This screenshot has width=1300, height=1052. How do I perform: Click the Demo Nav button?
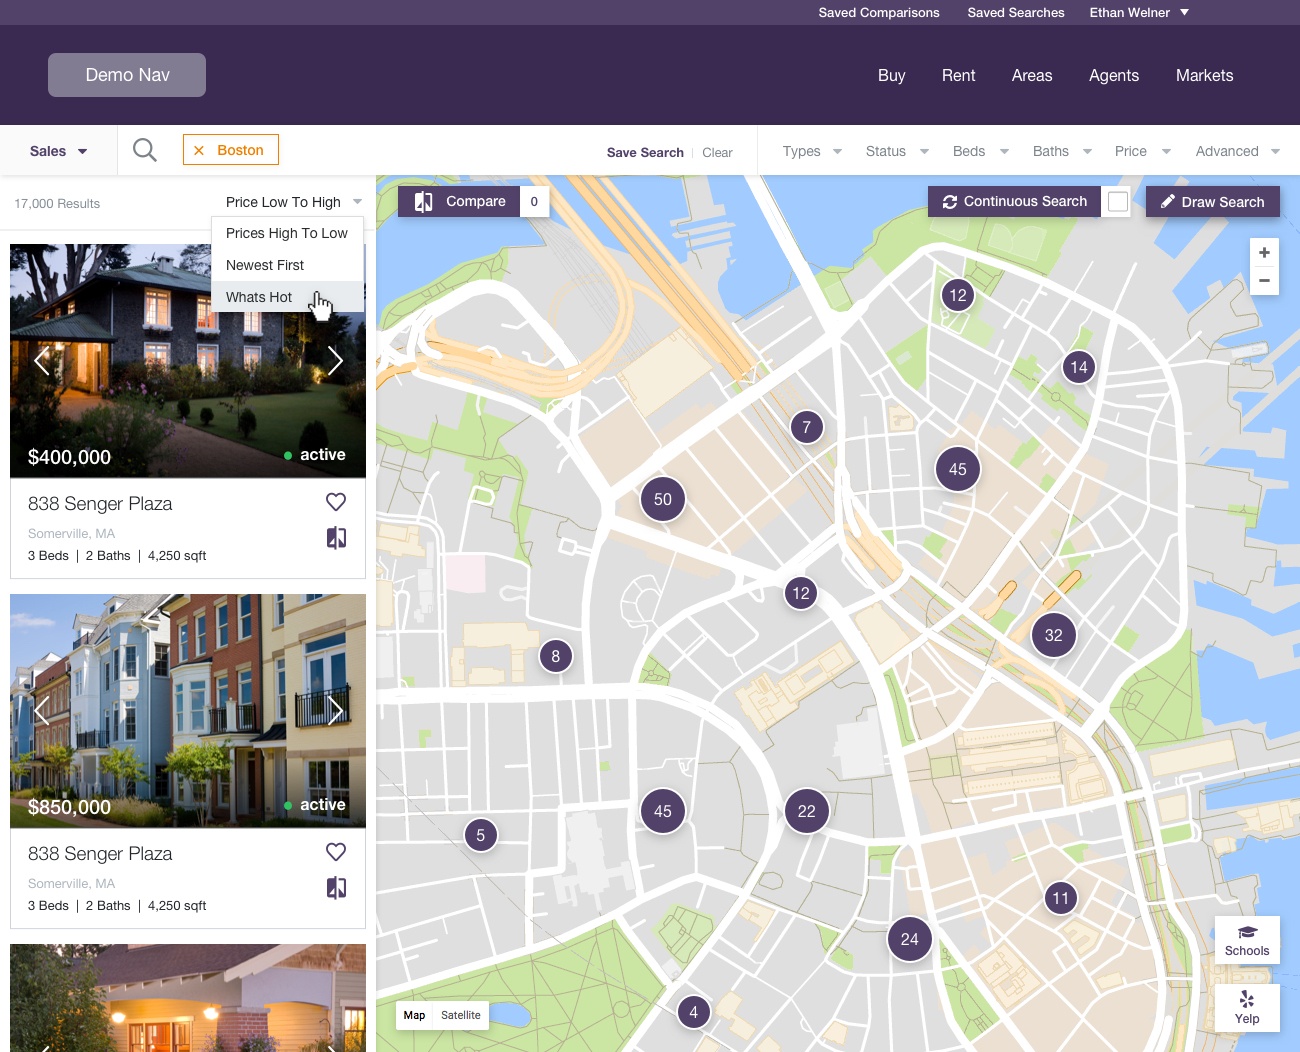click(x=127, y=75)
